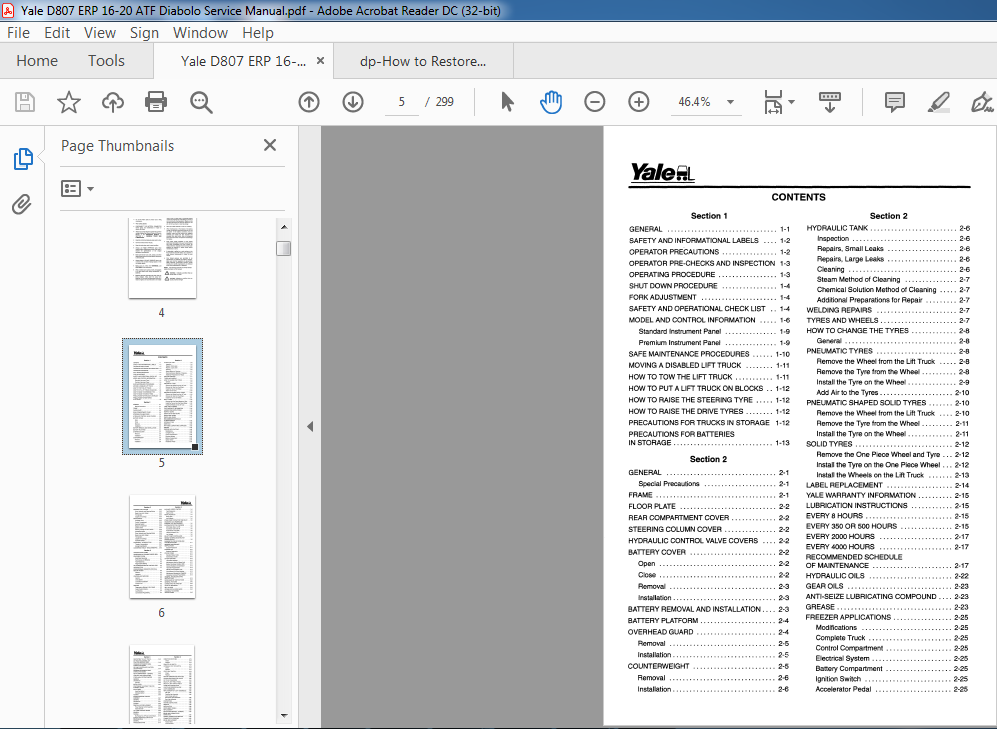Select page 6 thumbnail
997x729 pixels.
(x=162, y=547)
